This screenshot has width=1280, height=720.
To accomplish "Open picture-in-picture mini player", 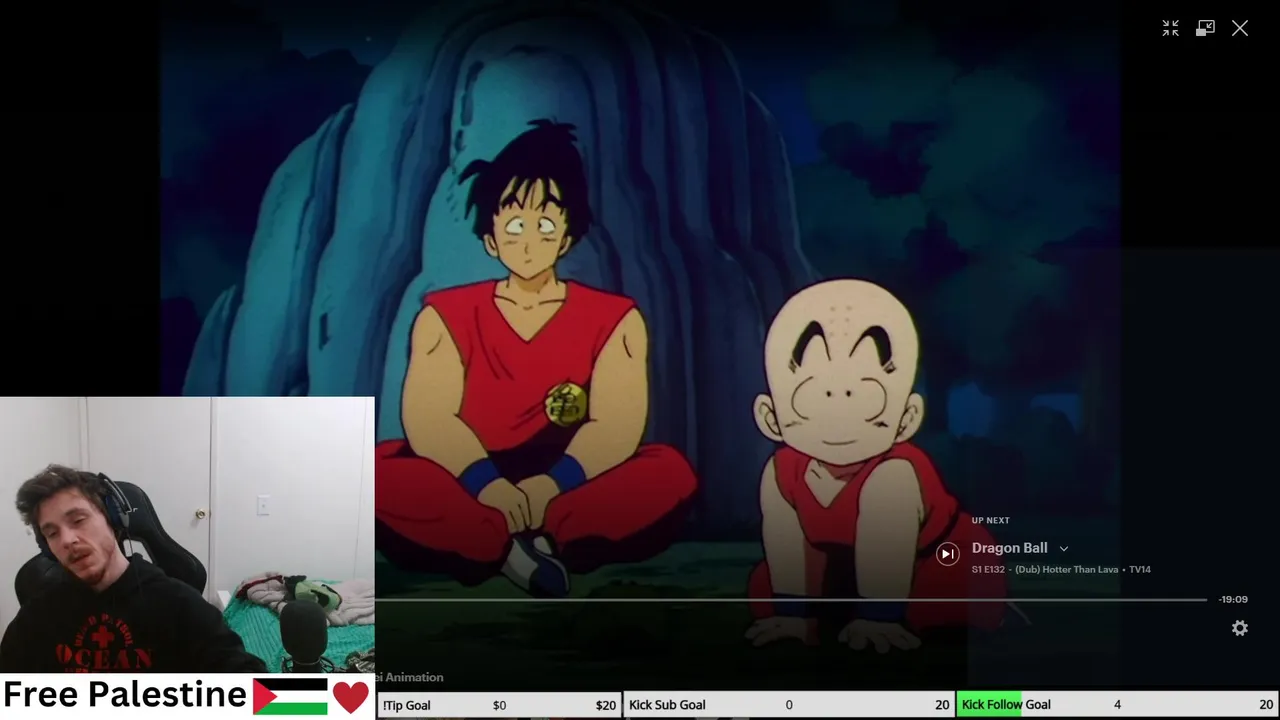I will point(1205,28).
